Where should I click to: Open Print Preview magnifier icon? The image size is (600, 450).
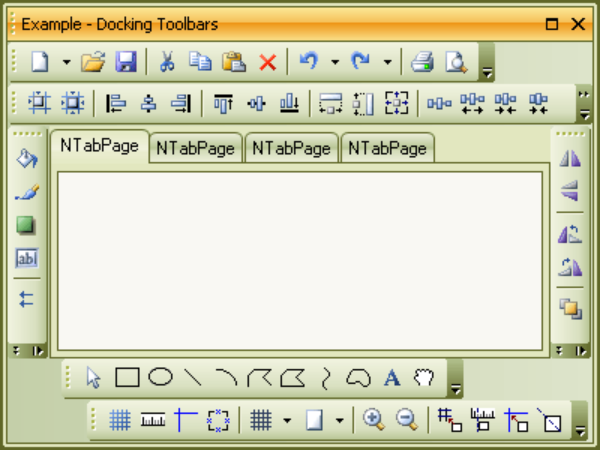tap(456, 62)
